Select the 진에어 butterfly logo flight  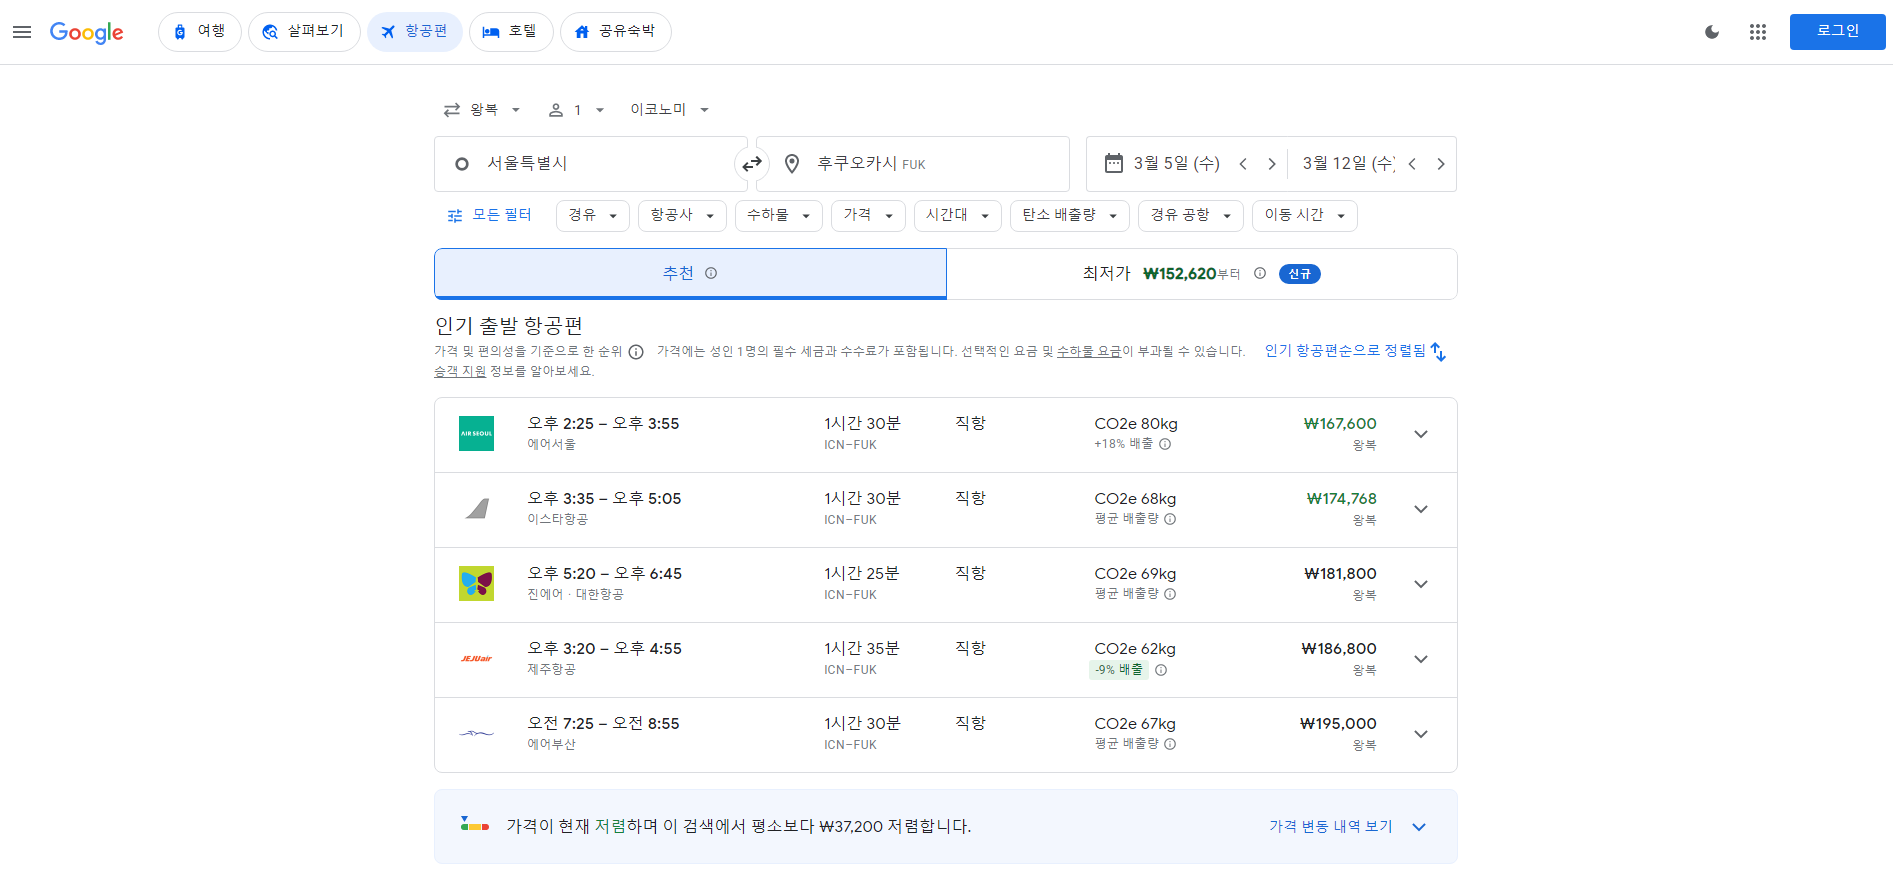click(x=476, y=583)
